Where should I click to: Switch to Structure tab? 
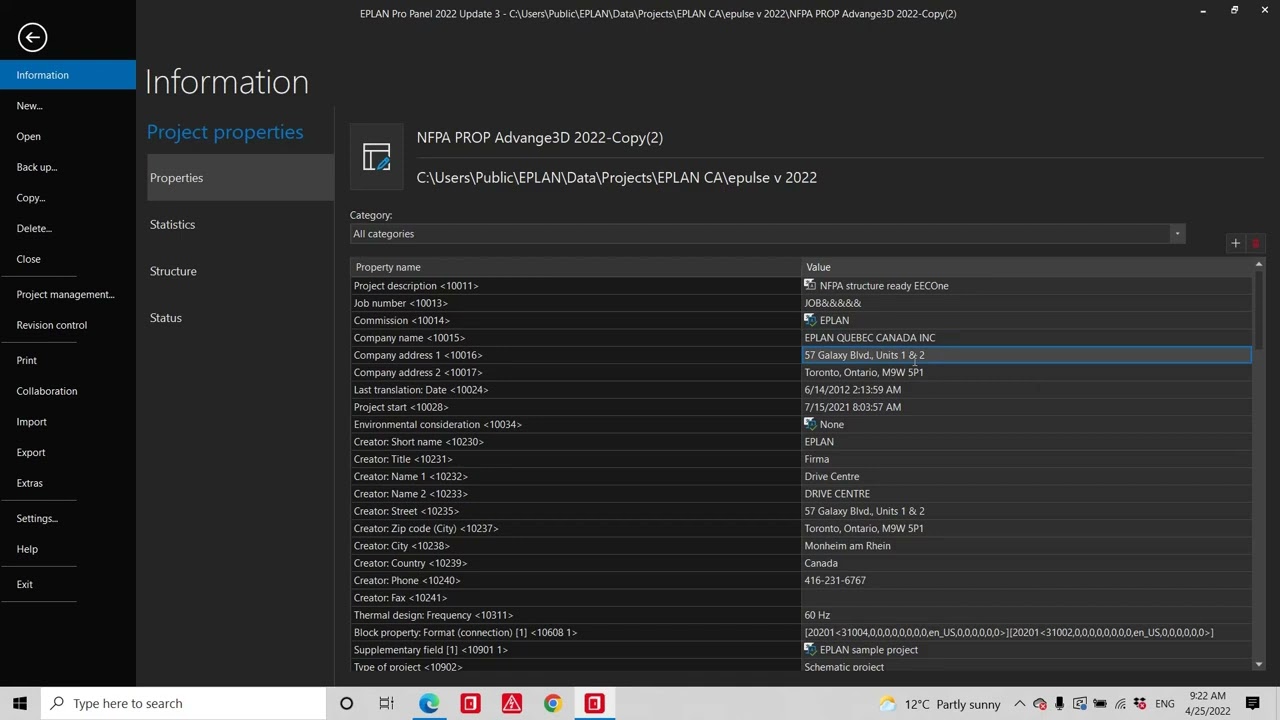coord(240,271)
